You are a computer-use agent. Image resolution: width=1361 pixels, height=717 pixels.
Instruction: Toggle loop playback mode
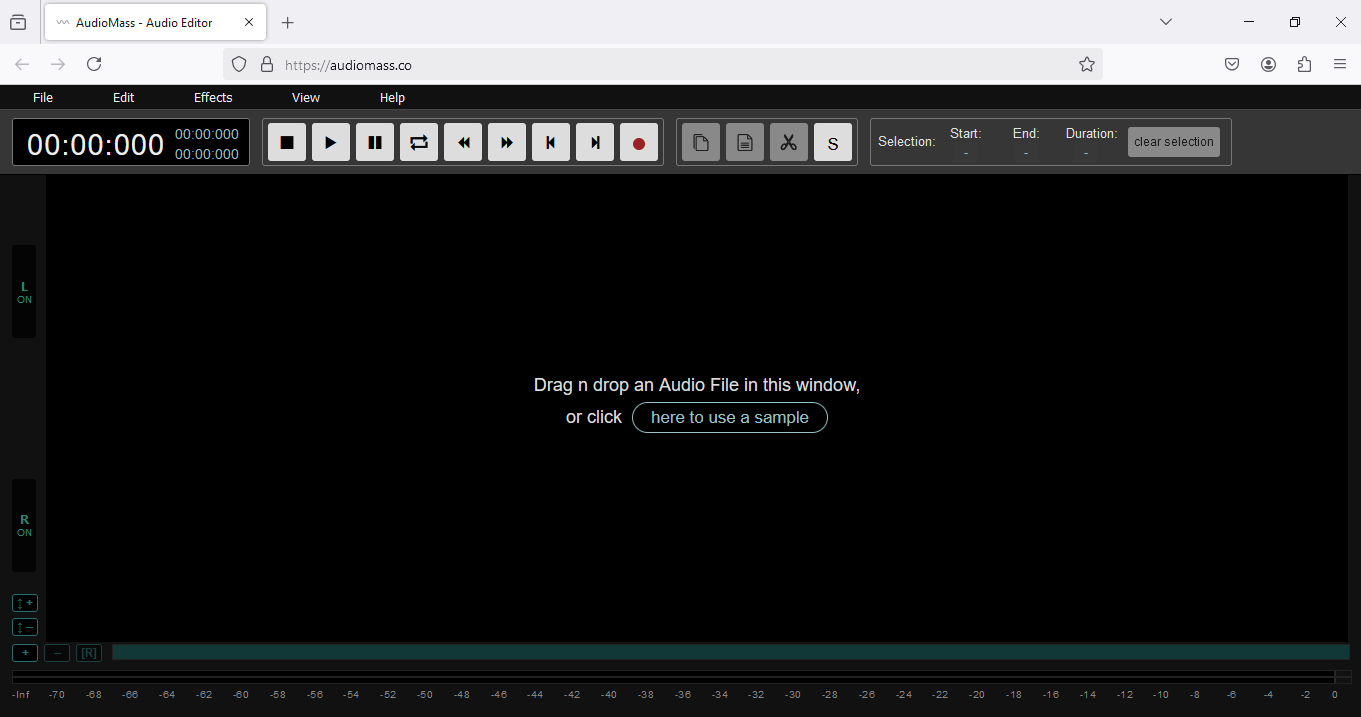pyautogui.click(x=419, y=142)
